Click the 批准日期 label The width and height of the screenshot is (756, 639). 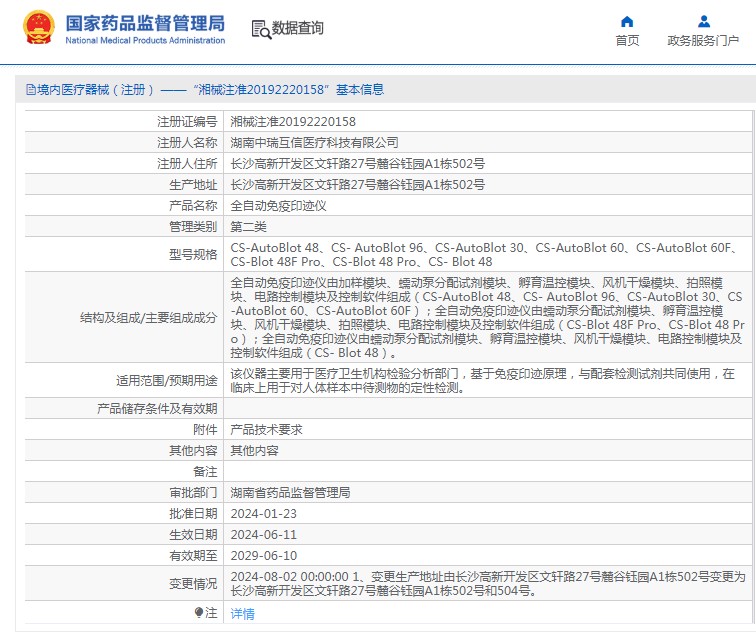tap(193, 514)
